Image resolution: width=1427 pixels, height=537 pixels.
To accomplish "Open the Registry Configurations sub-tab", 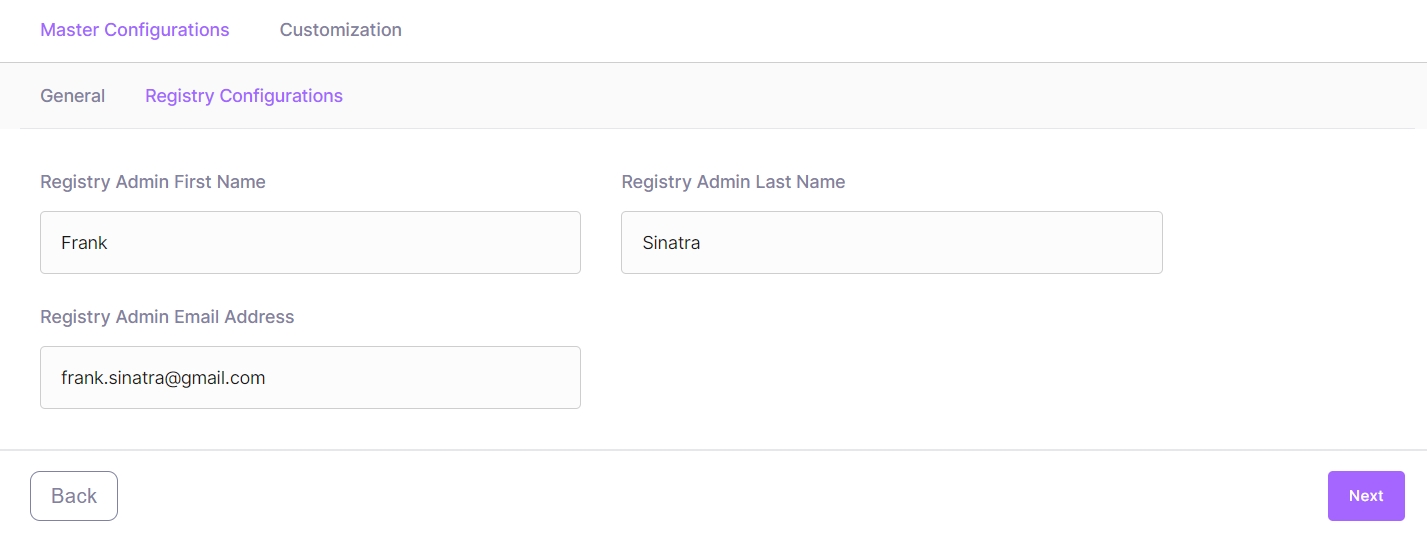I will pyautogui.click(x=244, y=96).
